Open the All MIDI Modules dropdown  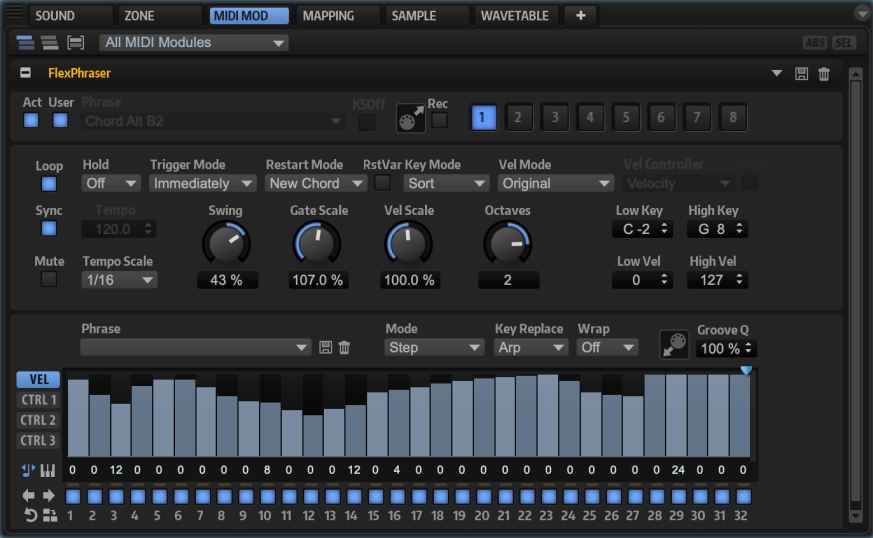(x=194, y=43)
